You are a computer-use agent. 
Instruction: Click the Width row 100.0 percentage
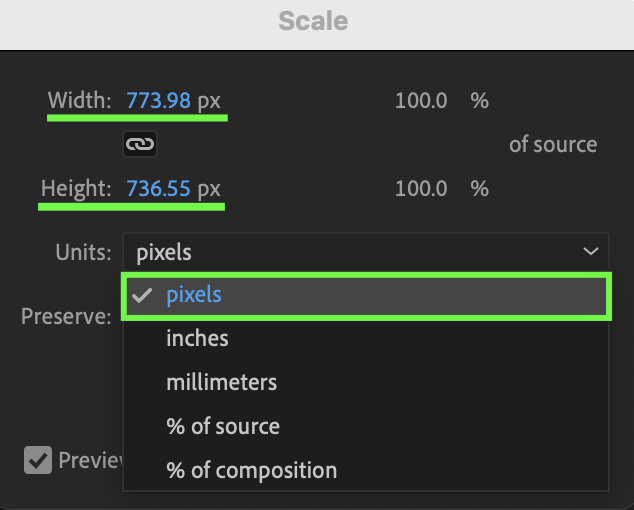click(x=421, y=101)
